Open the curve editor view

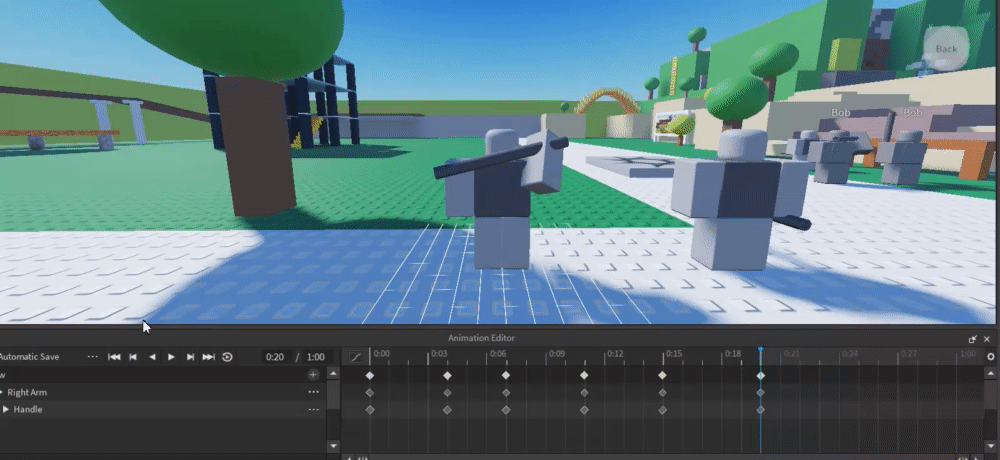pos(356,357)
